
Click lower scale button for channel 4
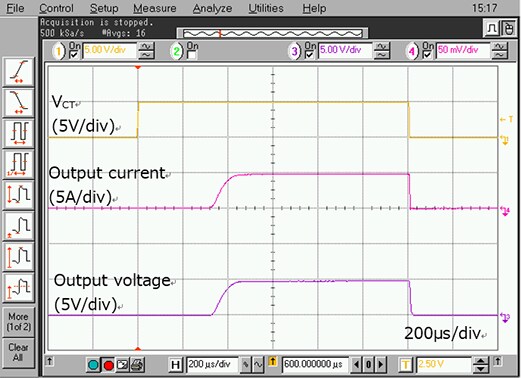[x=499, y=55]
